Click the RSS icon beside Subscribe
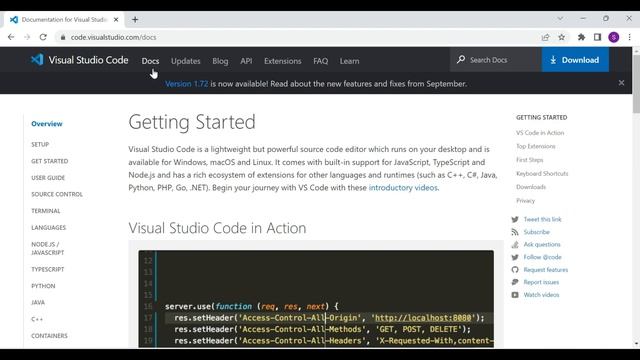The width and height of the screenshot is (640, 360). click(515, 232)
